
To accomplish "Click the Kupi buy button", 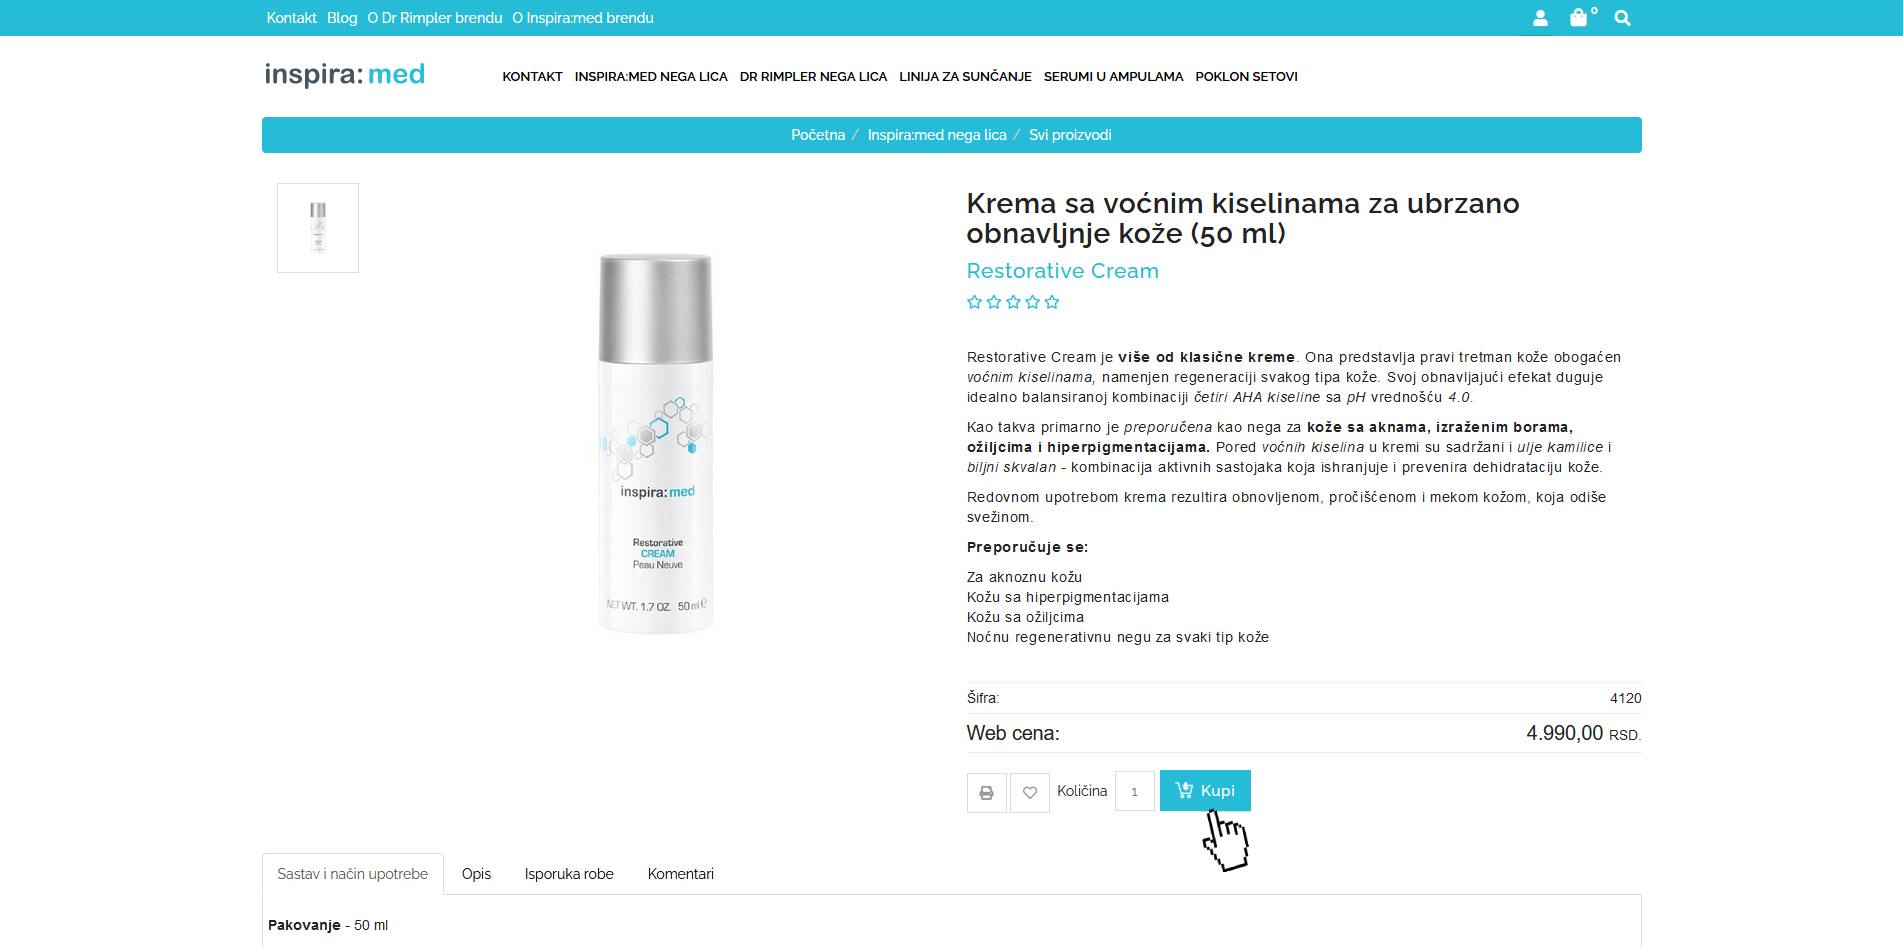I will point(1205,790).
